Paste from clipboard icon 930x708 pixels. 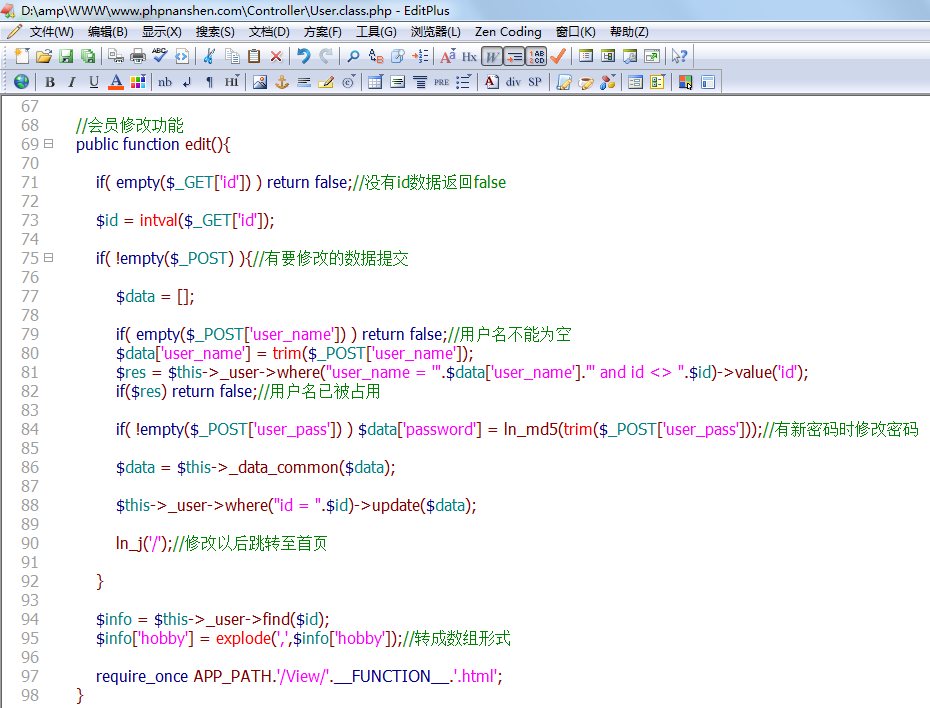coord(254,56)
